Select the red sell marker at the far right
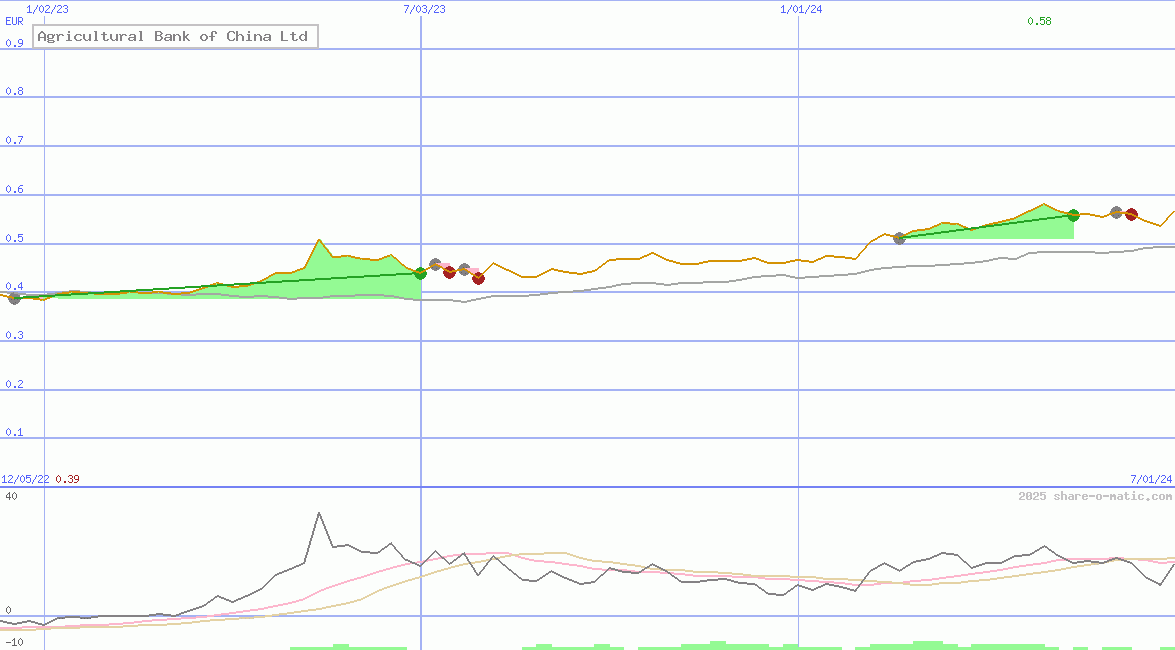The width and height of the screenshot is (1175, 650). (1131, 214)
